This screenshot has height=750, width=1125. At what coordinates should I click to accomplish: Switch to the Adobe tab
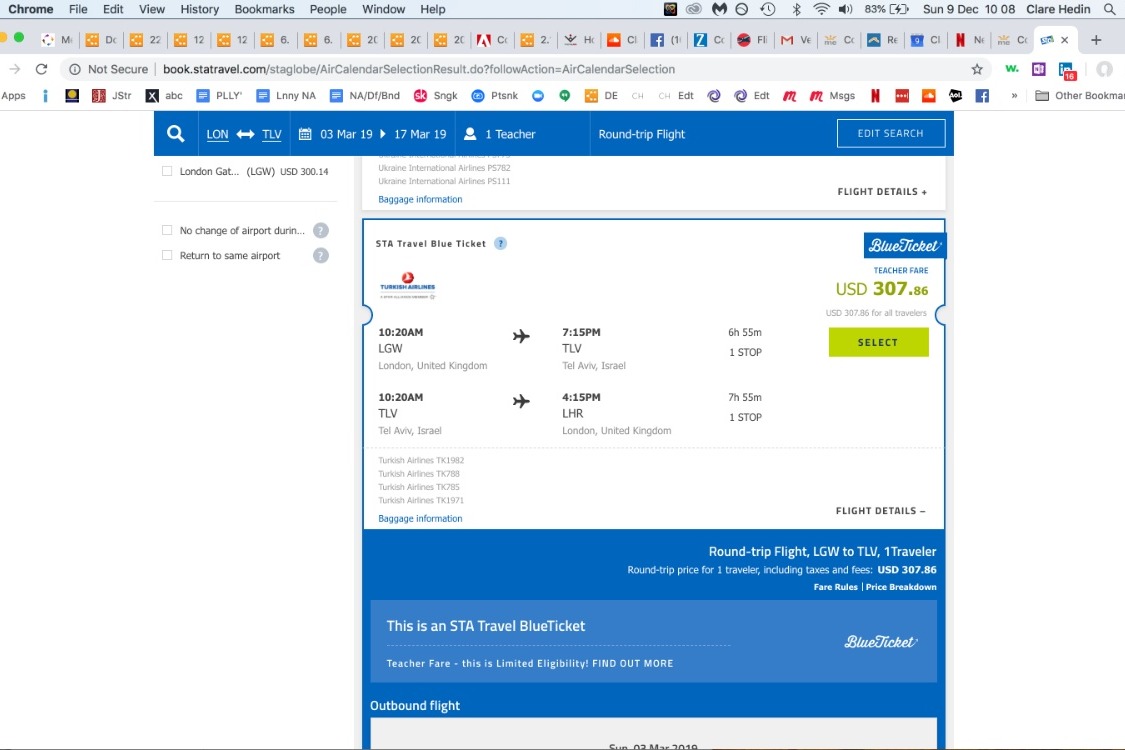pos(491,40)
